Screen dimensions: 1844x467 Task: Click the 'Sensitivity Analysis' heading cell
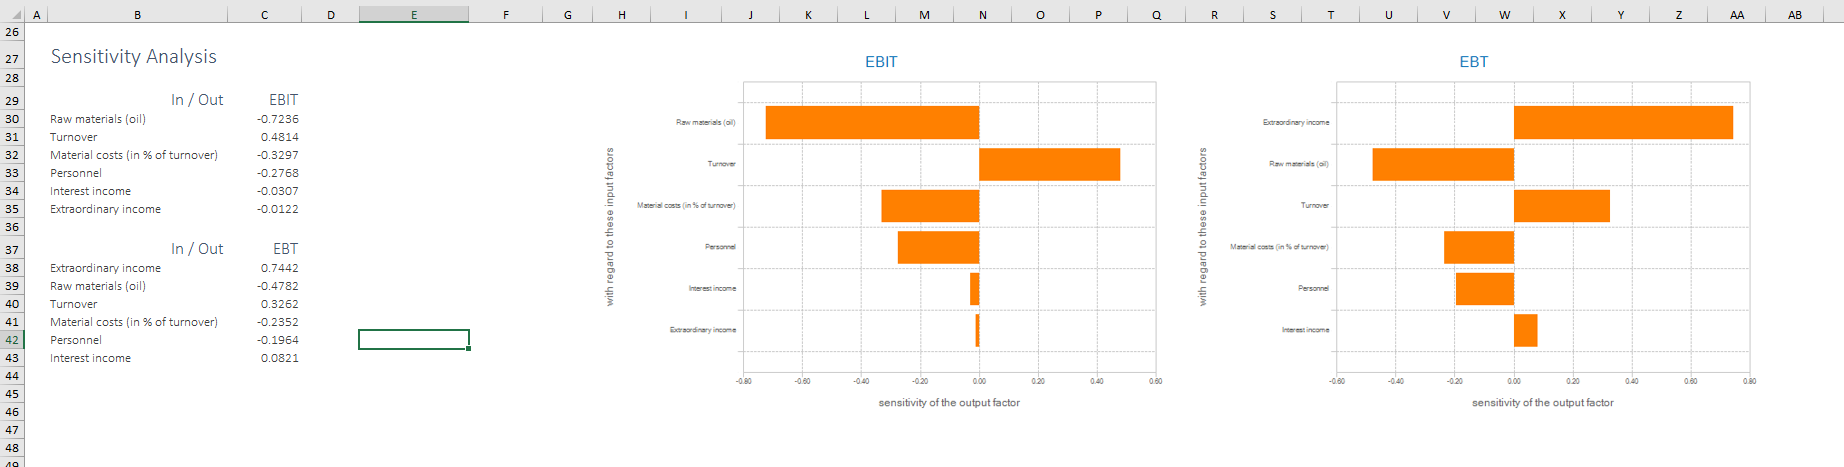[x=134, y=57]
